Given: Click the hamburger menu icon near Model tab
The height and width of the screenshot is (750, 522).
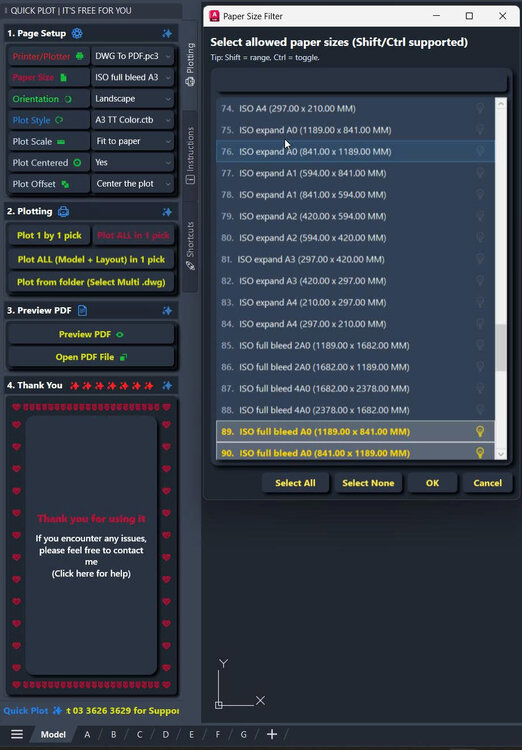Looking at the screenshot, I should (17, 734).
